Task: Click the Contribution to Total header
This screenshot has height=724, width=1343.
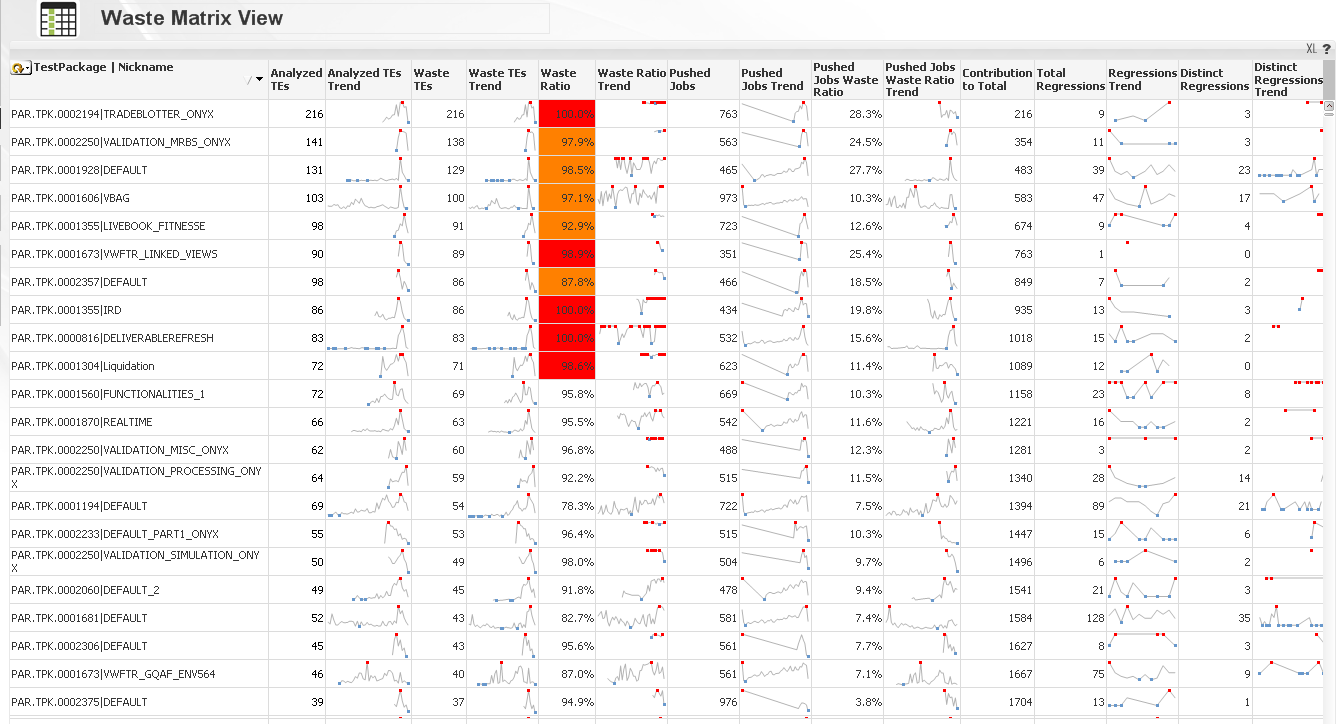Action: 996,79
